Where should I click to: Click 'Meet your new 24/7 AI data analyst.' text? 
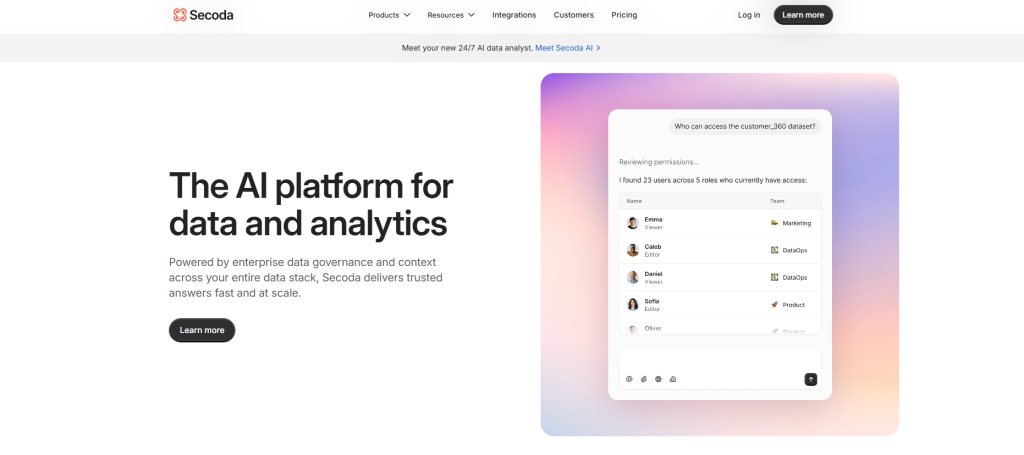pyautogui.click(x=467, y=48)
